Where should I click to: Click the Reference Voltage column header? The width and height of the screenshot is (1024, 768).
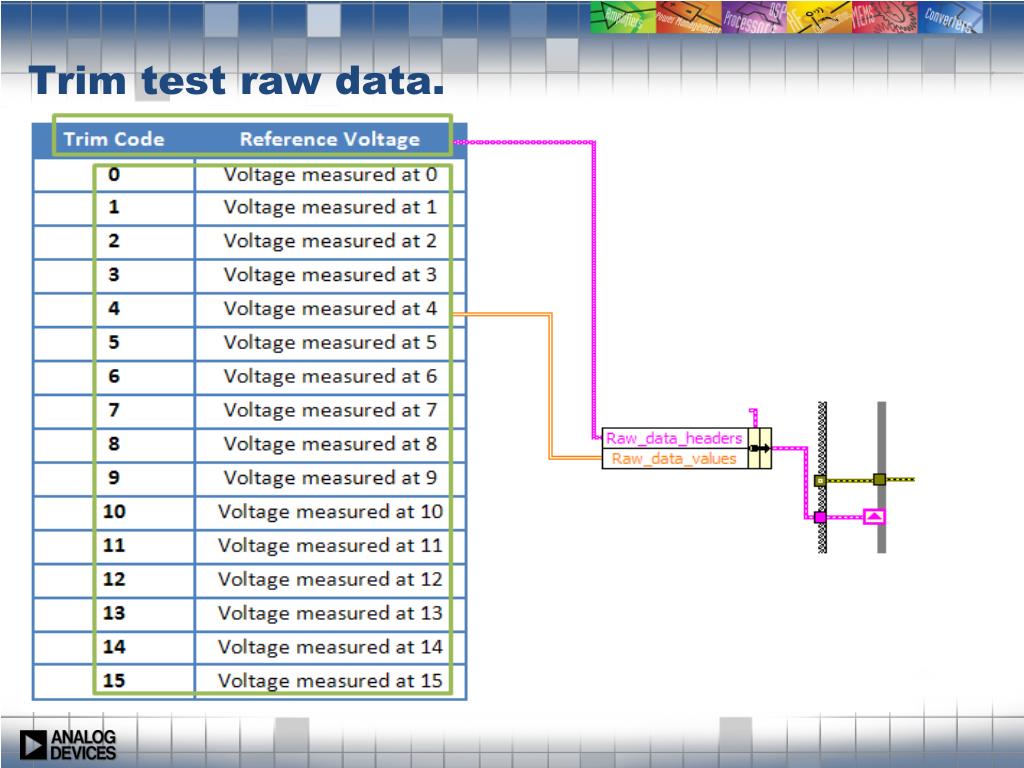coord(330,139)
